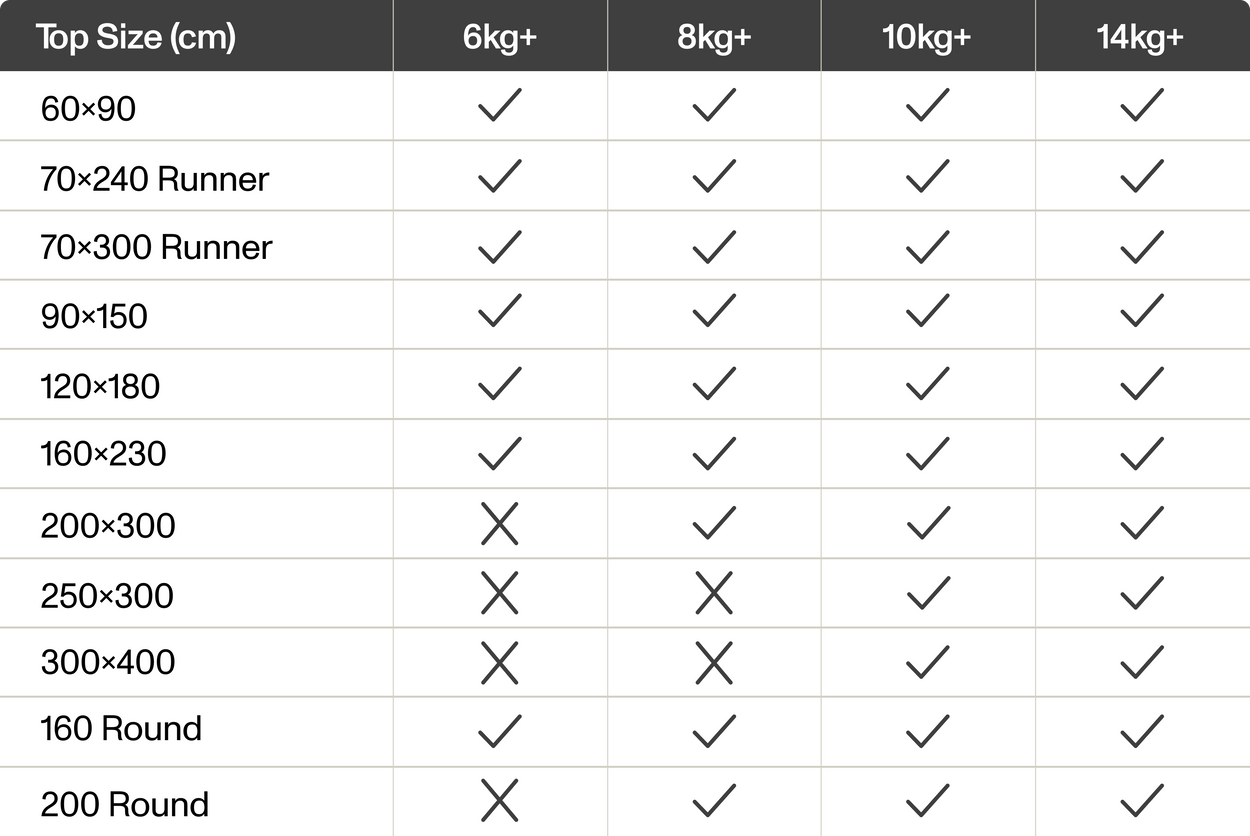Select the 8kg+ column header
Viewport: 1250px width, 836px height.
[x=713, y=38]
